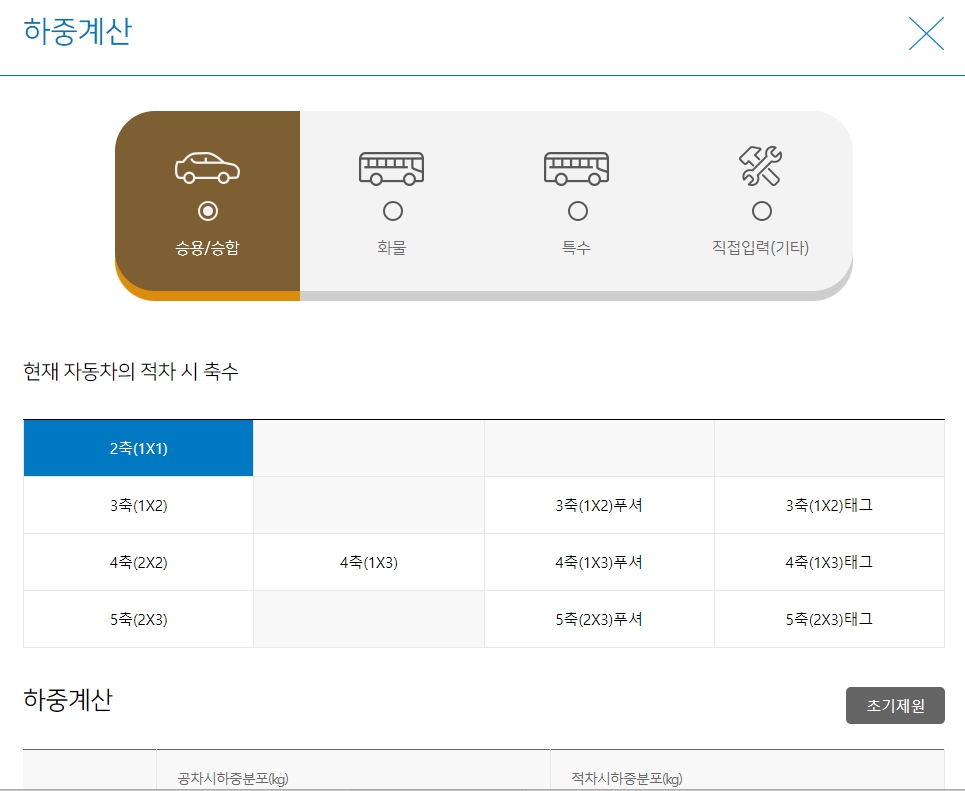Click the 직접입력(기타) label
The height and width of the screenshot is (791, 965).
(761, 247)
